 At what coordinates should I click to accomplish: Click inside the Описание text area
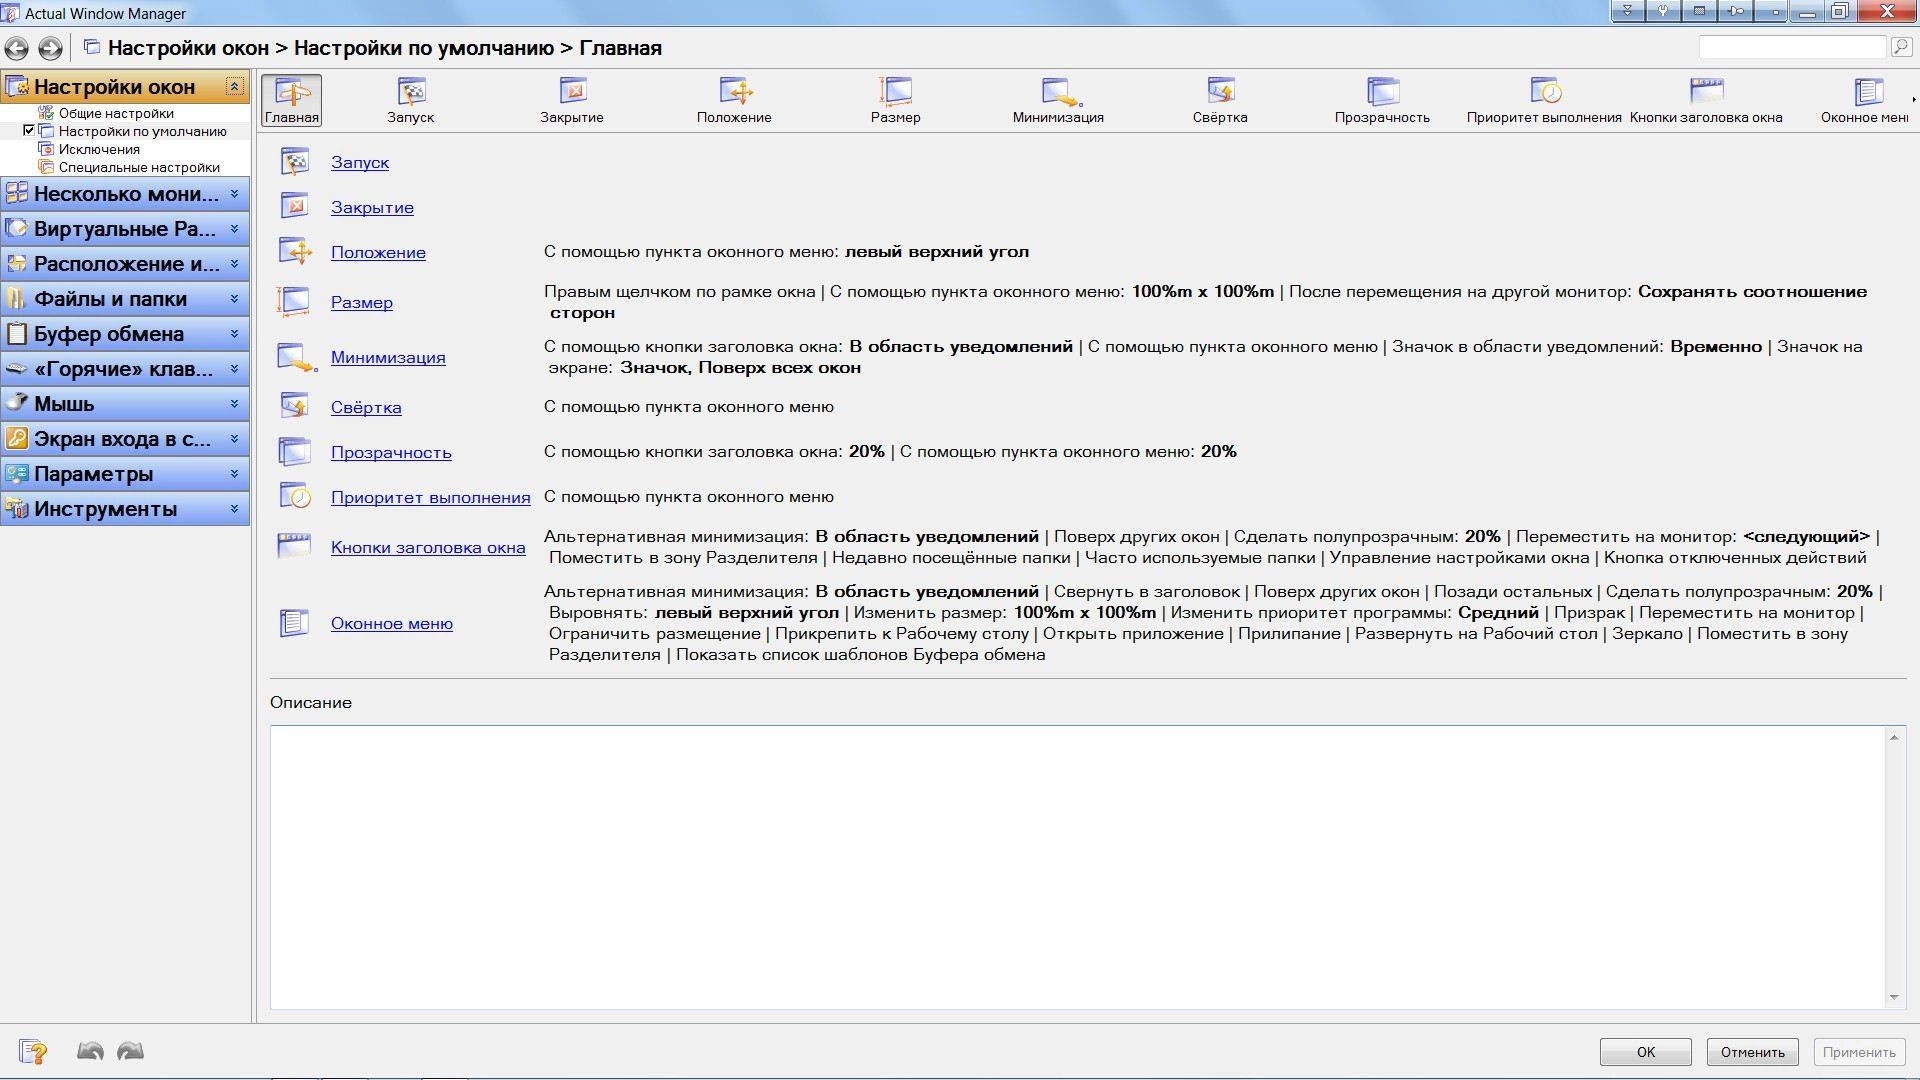click(1078, 867)
